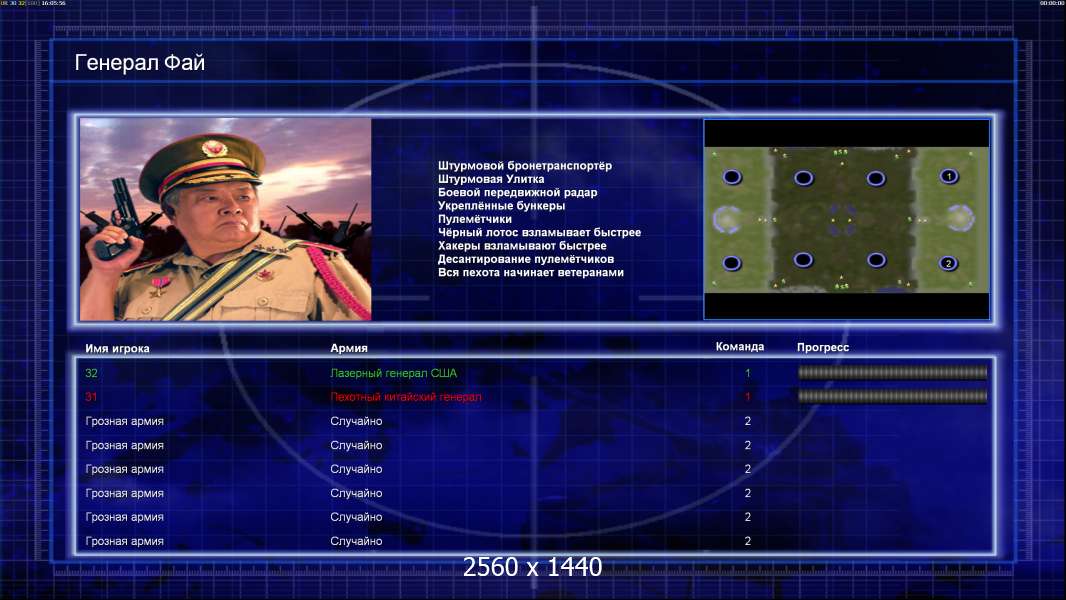Click the 'Имя игрока' column header

117,349
